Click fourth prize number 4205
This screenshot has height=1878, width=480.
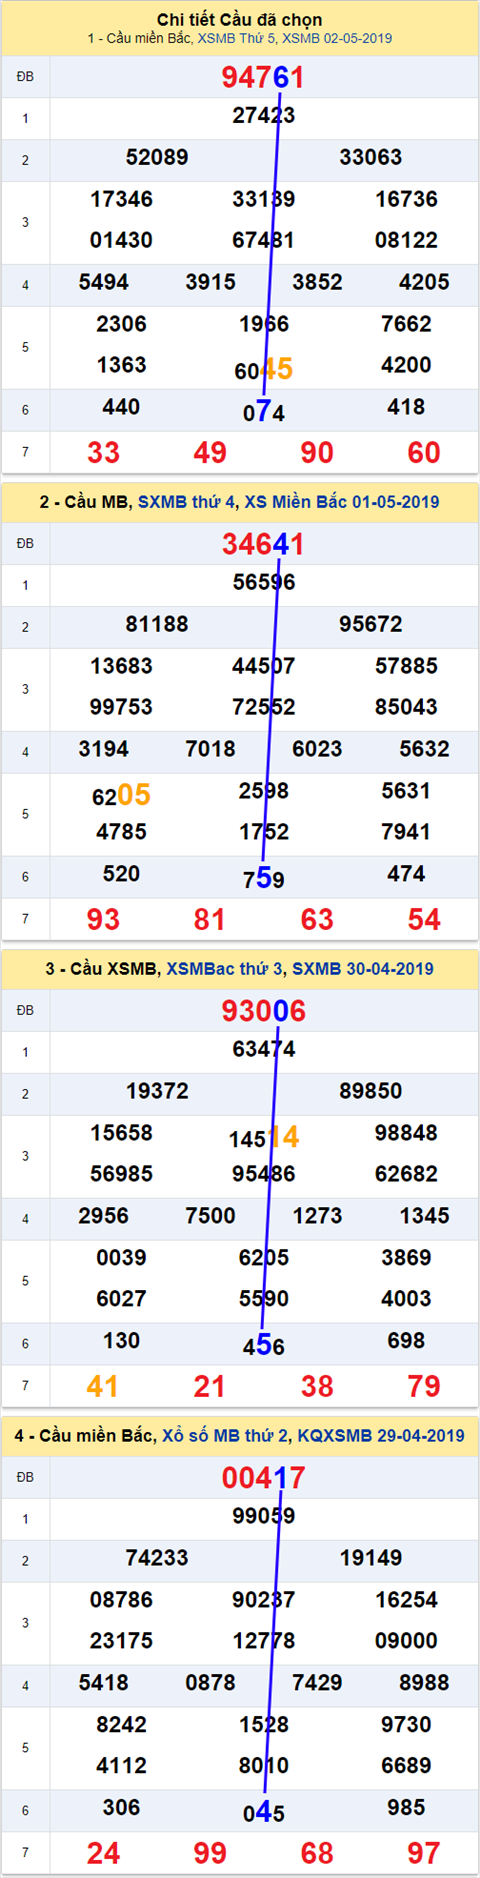[x=424, y=282]
